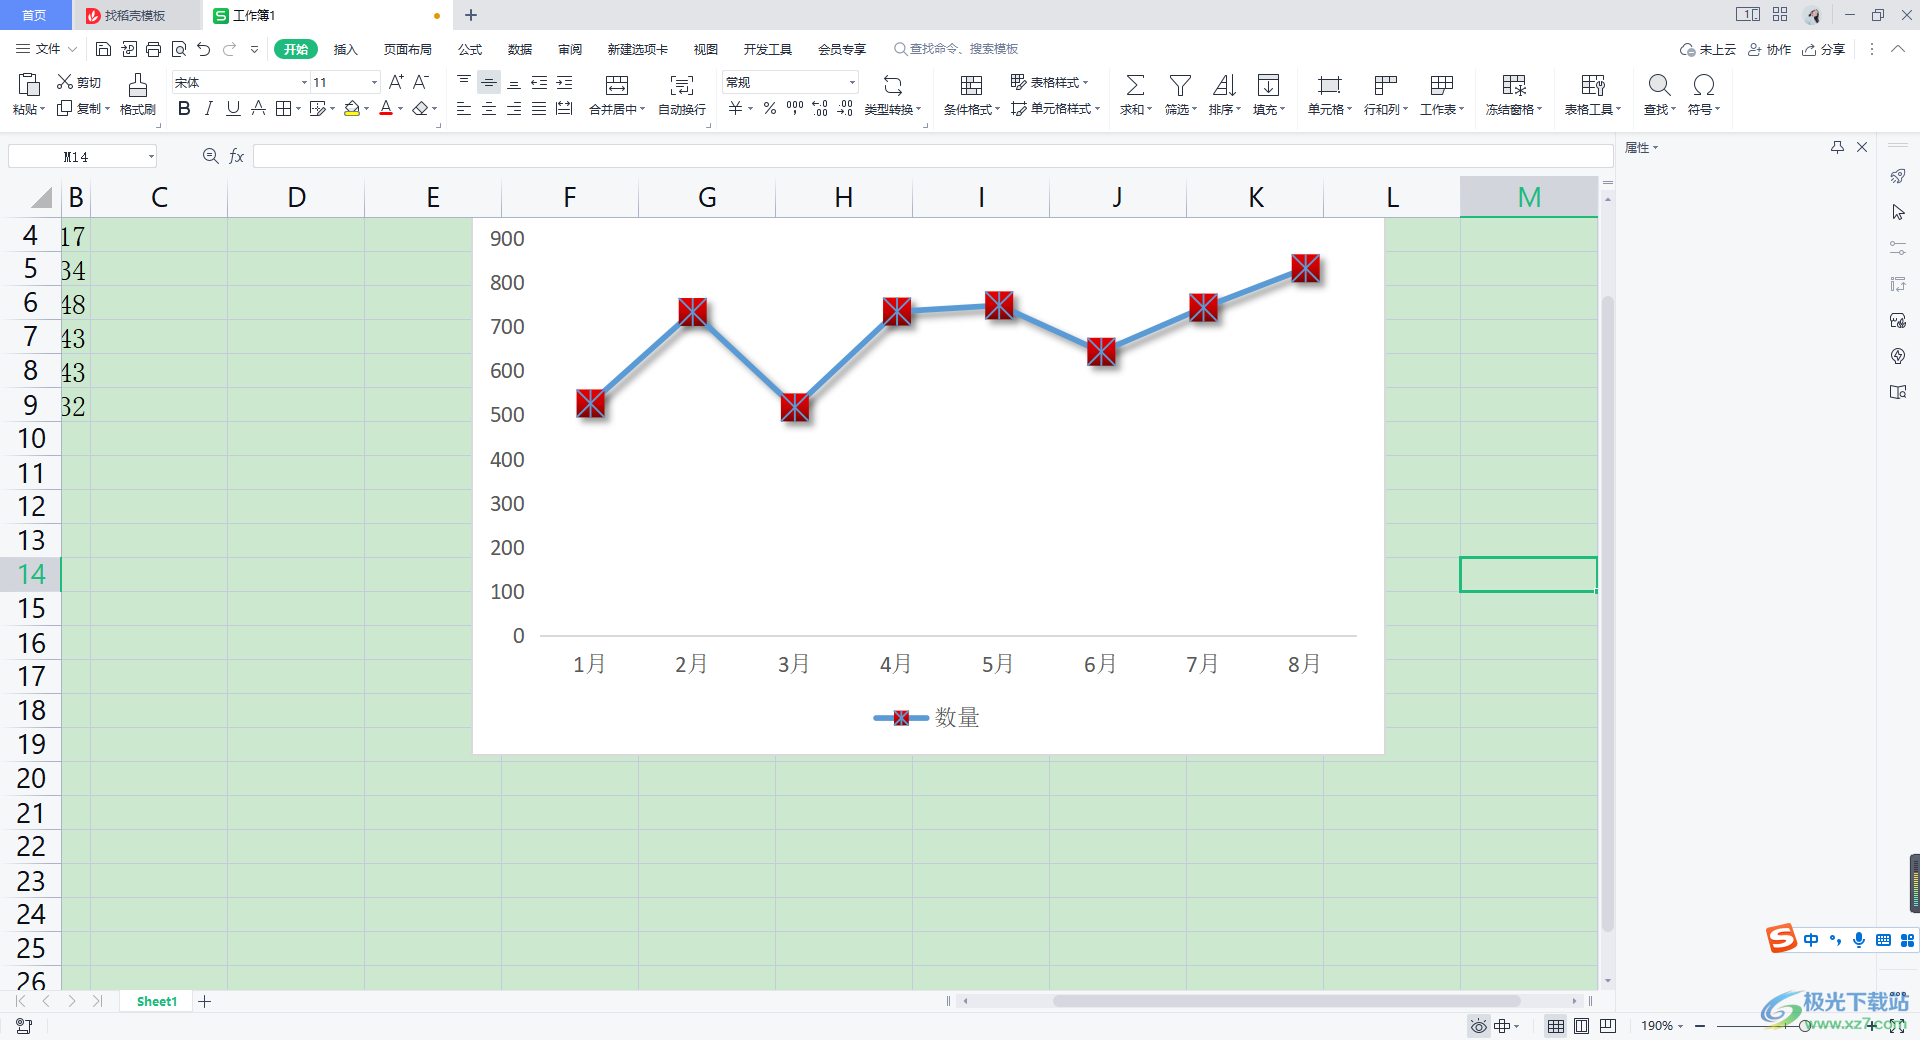Click the Sum (求和) sigma icon
Viewport: 1920px width, 1040px height.
pyautogui.click(x=1135, y=85)
